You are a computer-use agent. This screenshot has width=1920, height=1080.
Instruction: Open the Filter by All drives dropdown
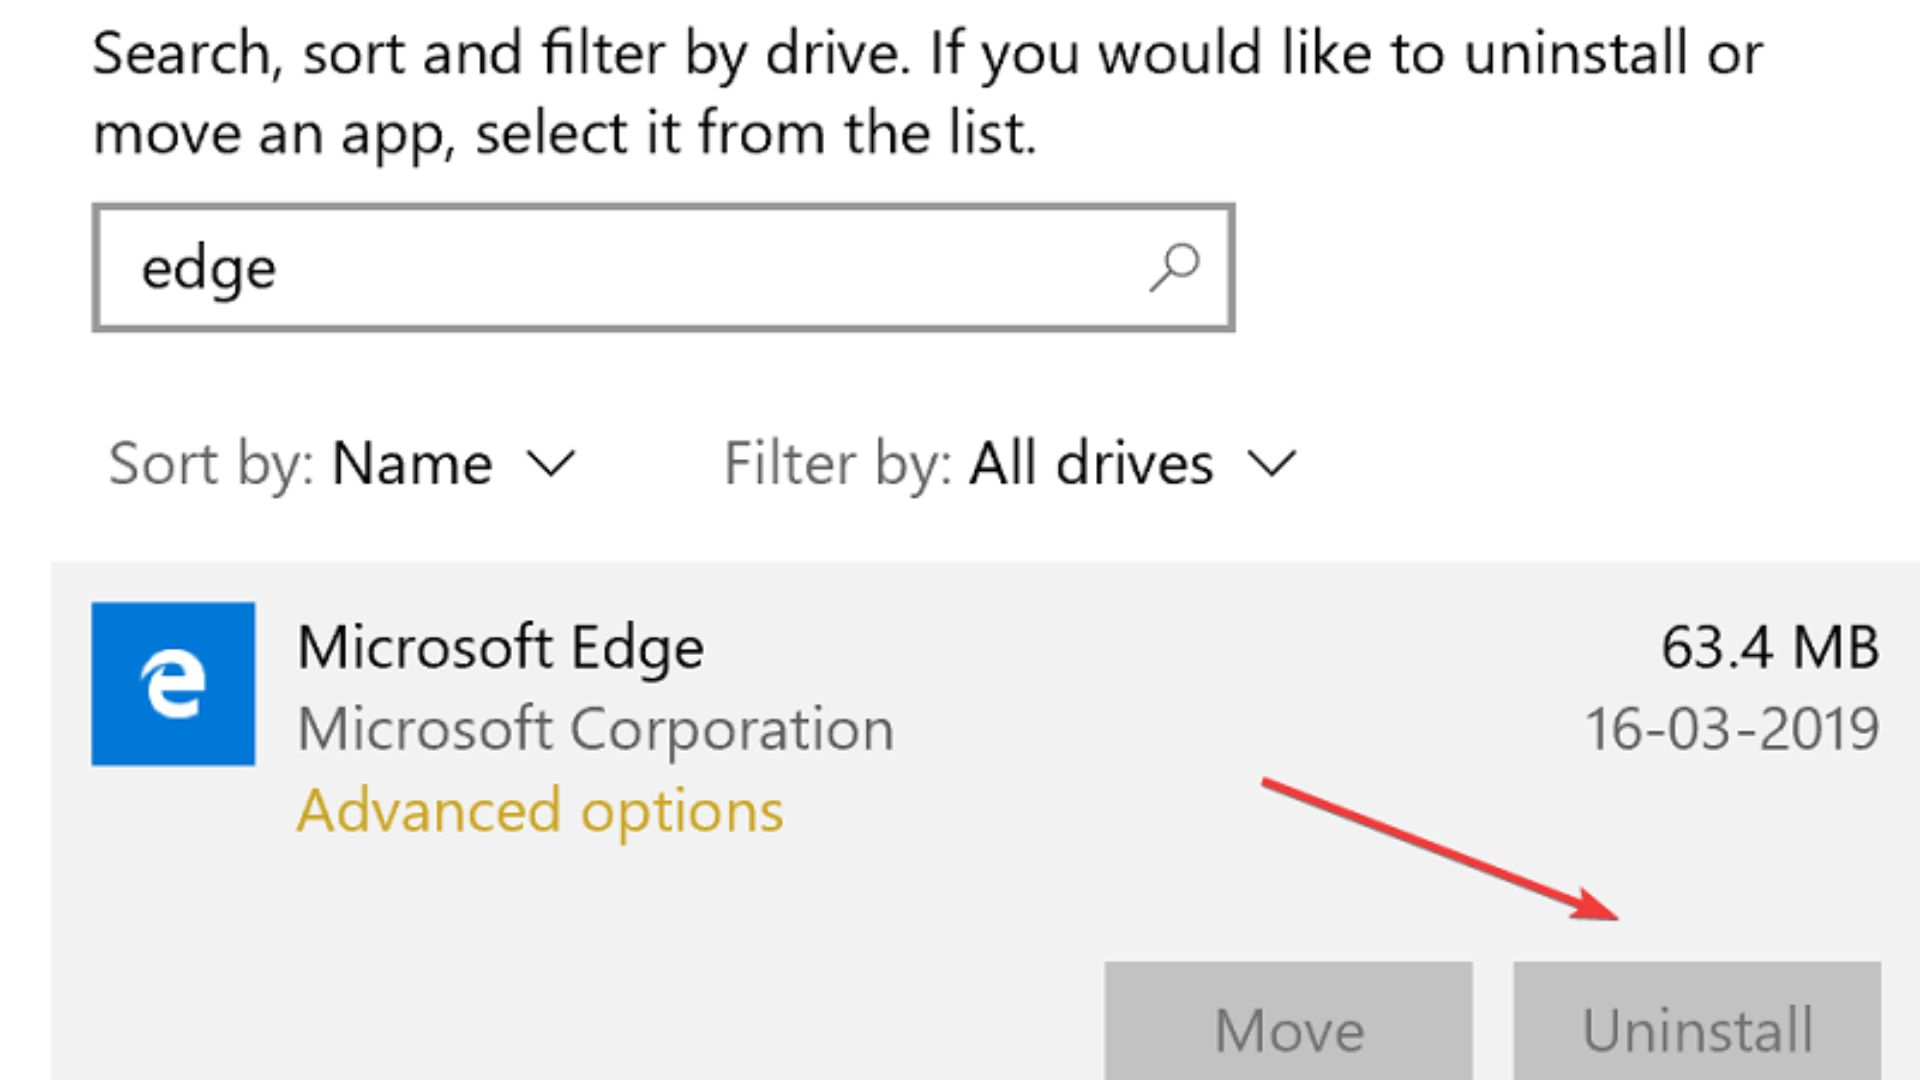[x=1091, y=464]
